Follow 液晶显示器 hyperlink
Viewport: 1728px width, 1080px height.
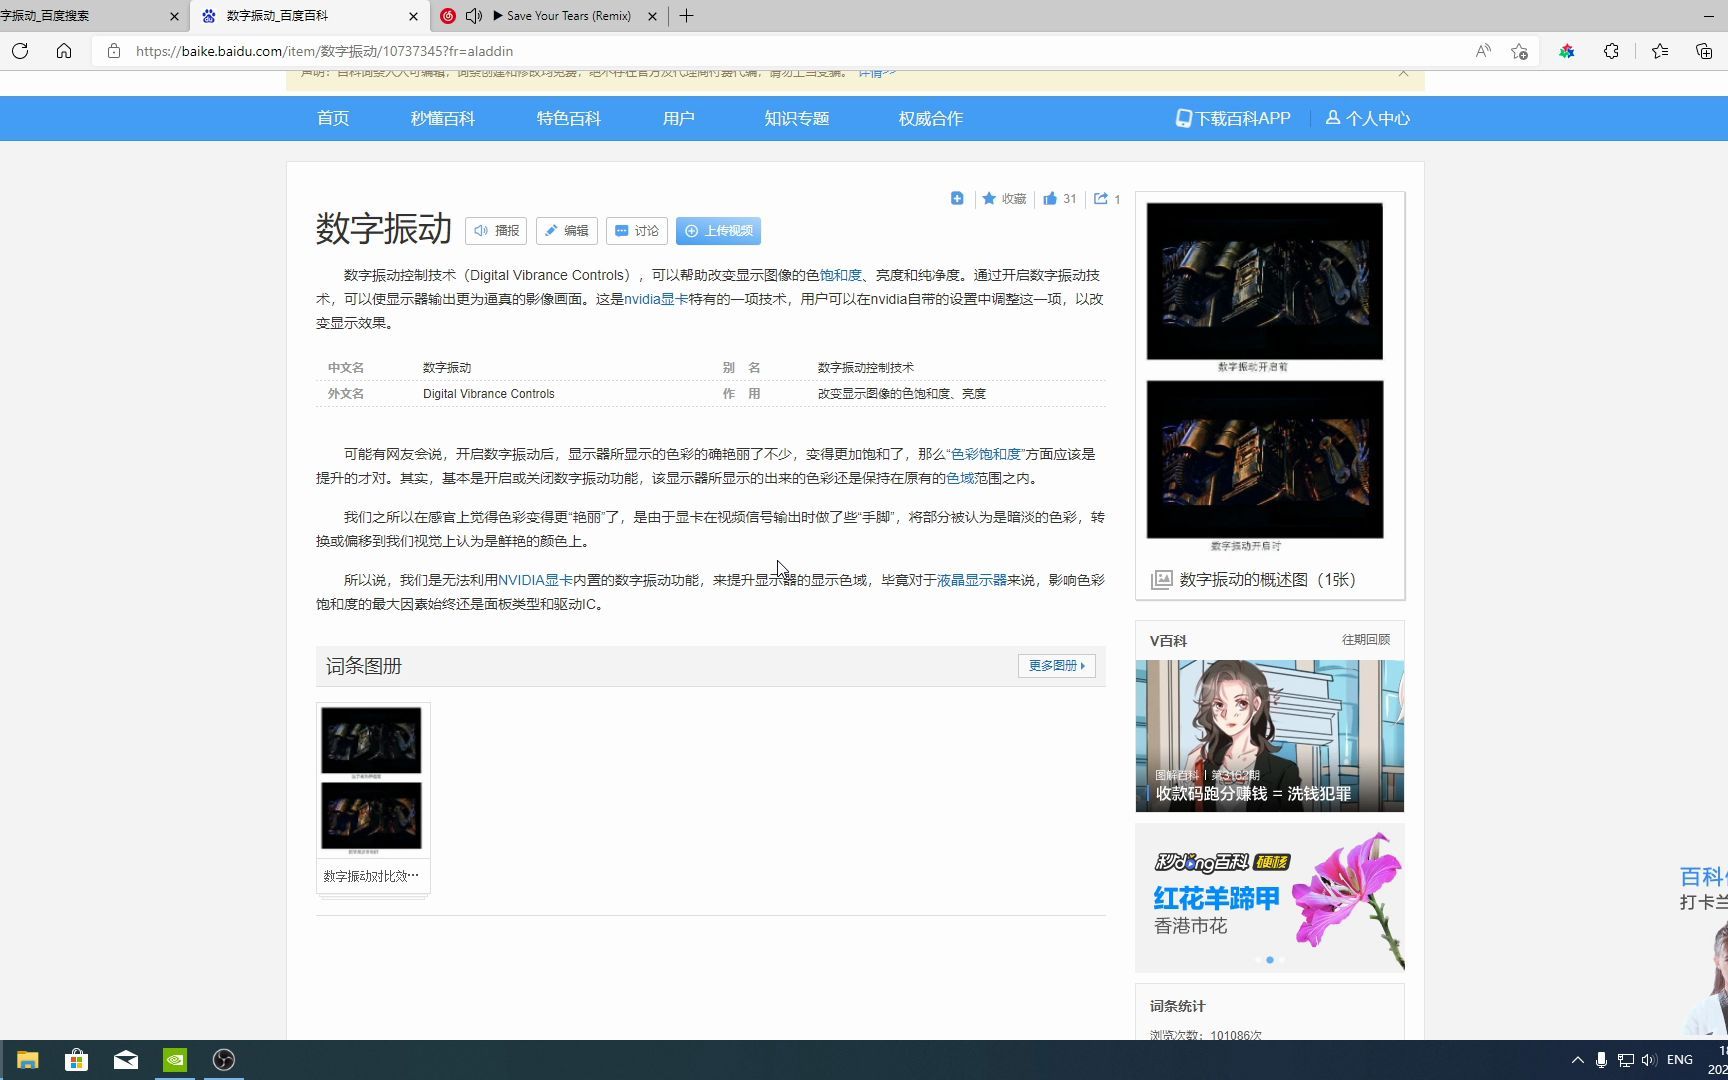tap(972, 580)
